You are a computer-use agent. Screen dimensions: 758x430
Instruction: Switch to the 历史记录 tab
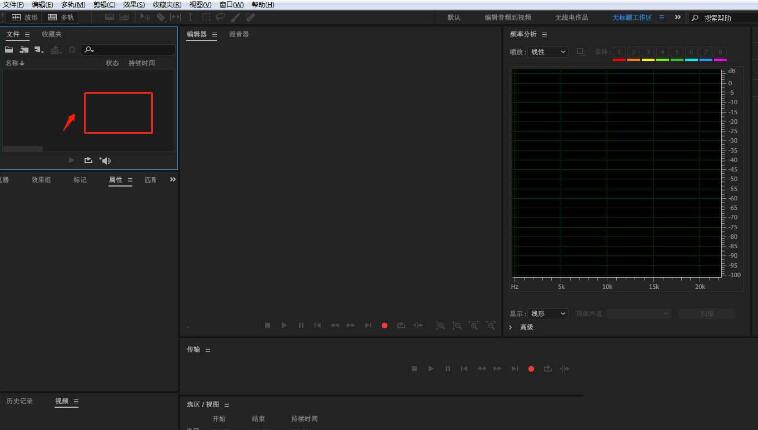(19, 401)
